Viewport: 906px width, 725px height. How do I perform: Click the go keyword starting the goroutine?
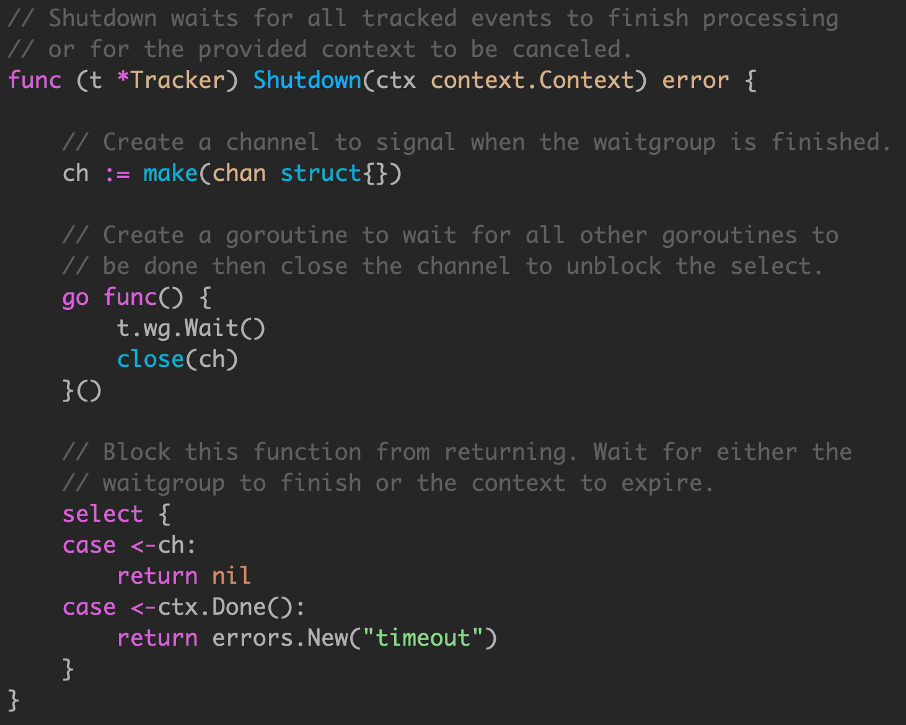(x=75, y=298)
